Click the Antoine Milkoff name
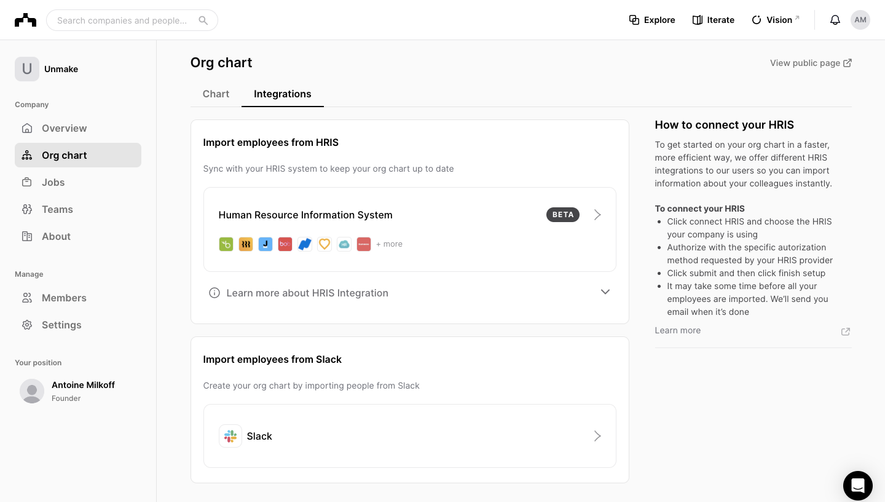Image resolution: width=885 pixels, height=502 pixels. [x=83, y=385]
